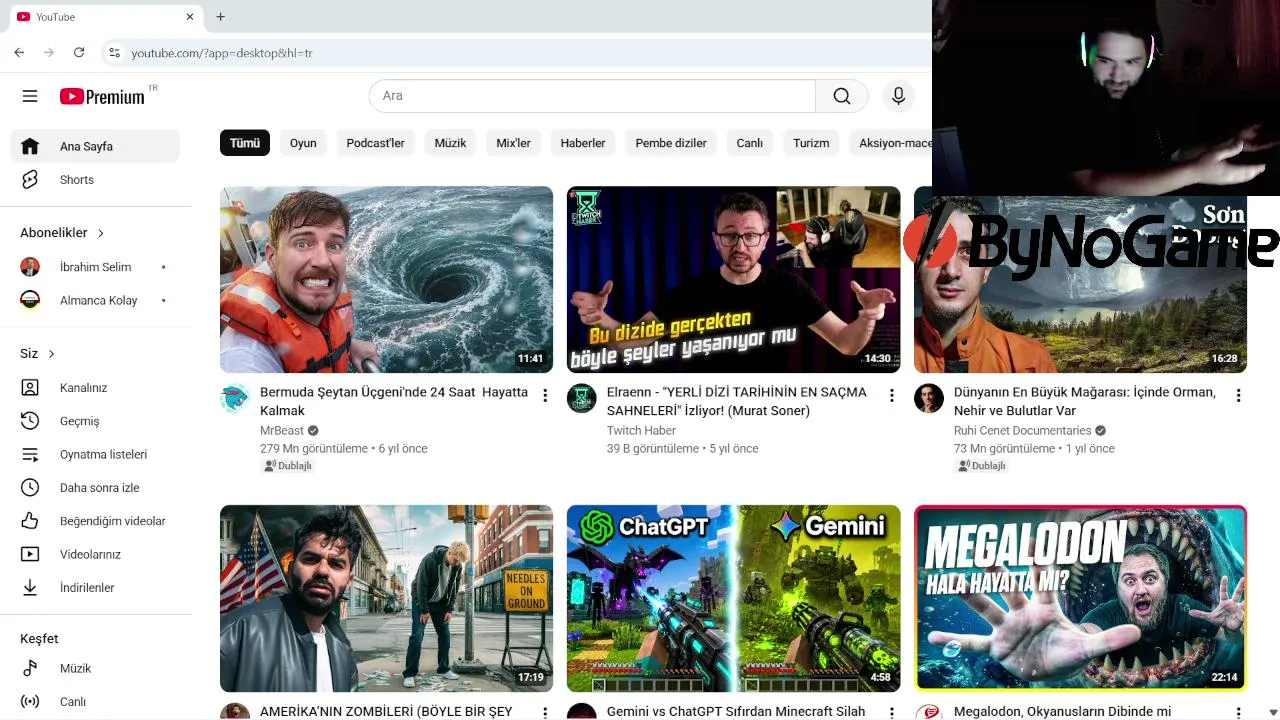This screenshot has height=720, width=1280.
Task: Open options menu for Dünyanın En Büyük Mağarası
Action: pos(1238,396)
